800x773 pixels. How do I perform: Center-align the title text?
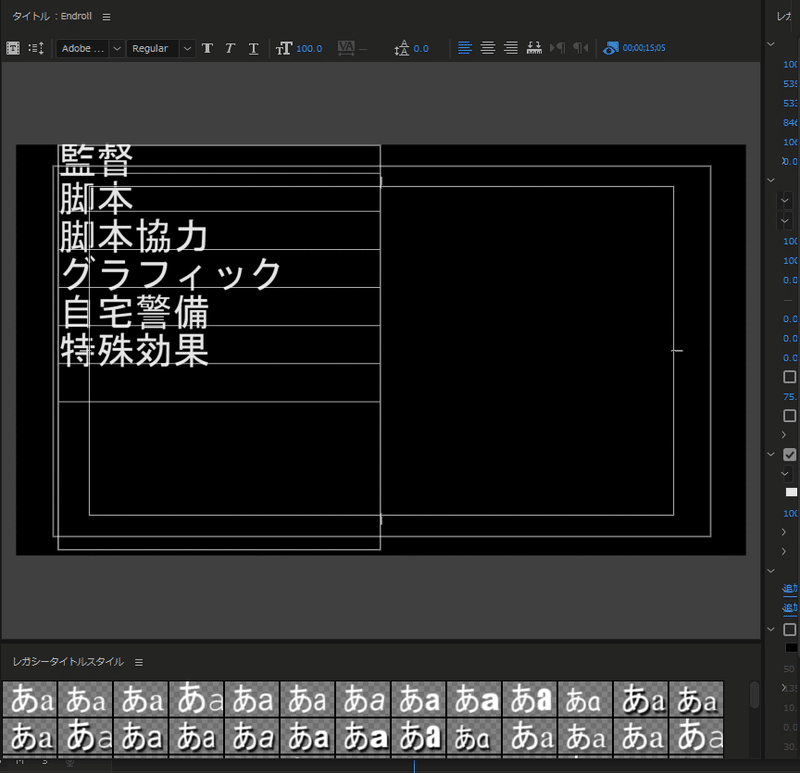[x=488, y=48]
